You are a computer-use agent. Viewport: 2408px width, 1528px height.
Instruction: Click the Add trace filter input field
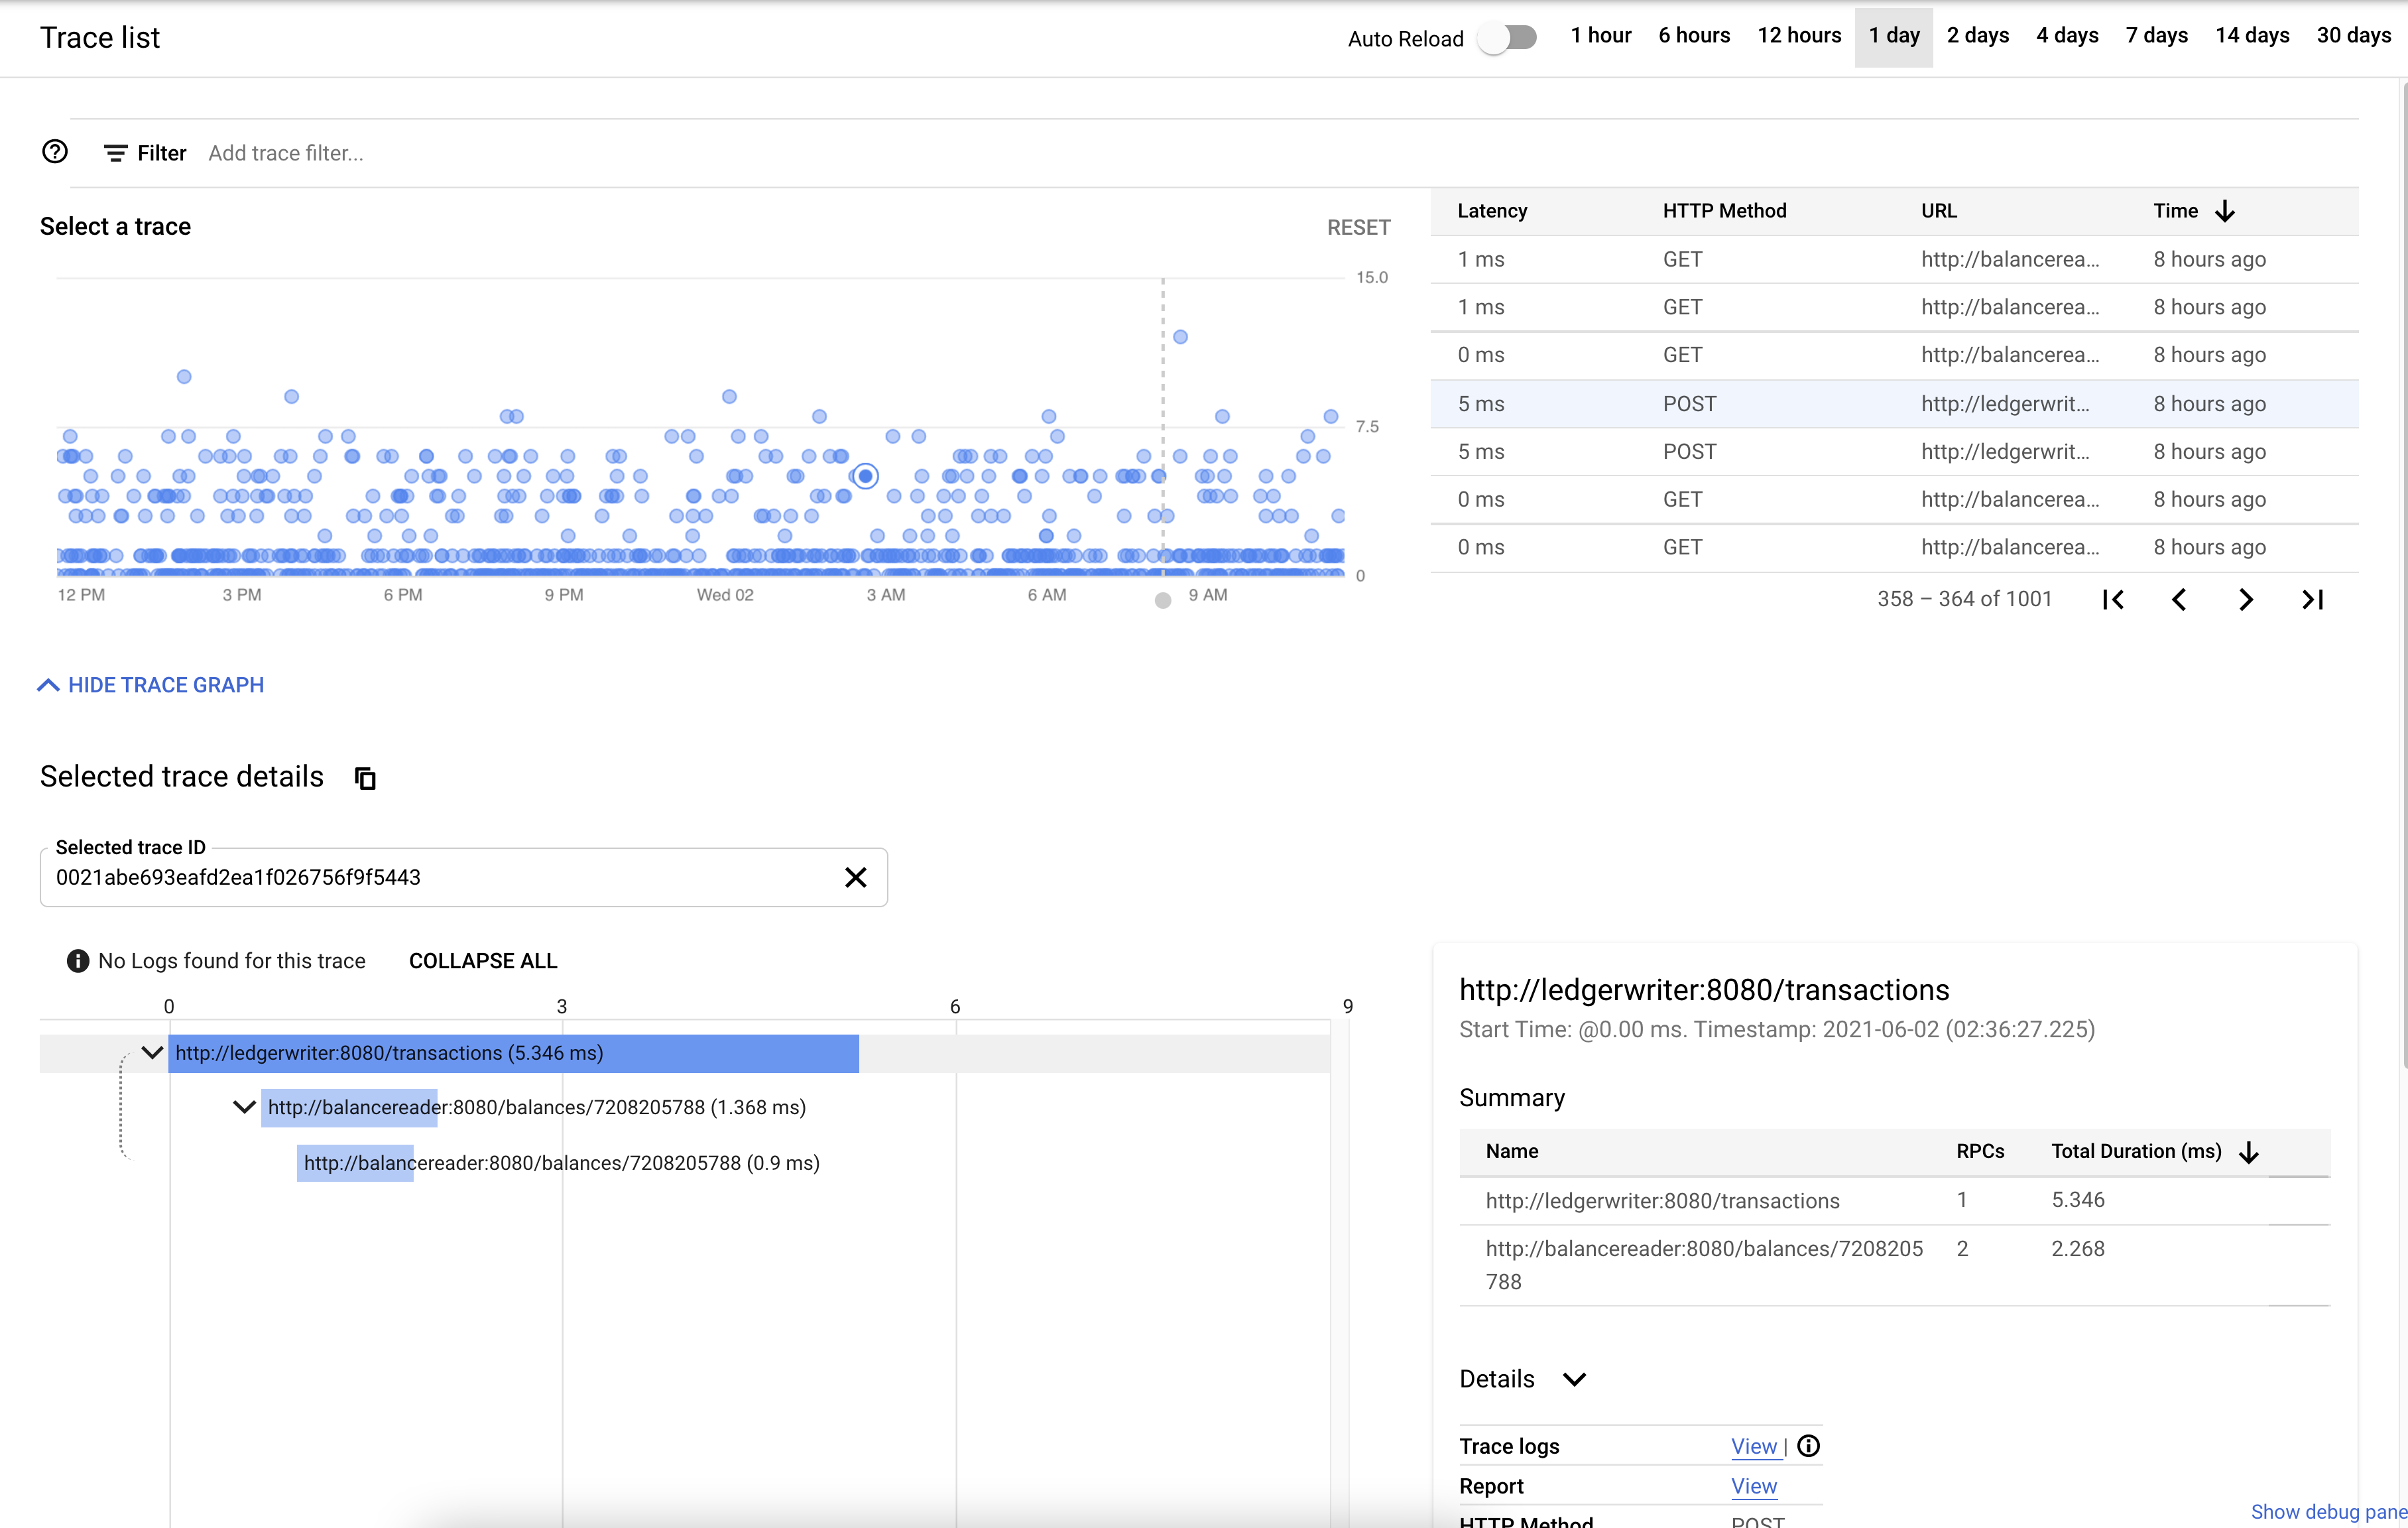pos(286,153)
